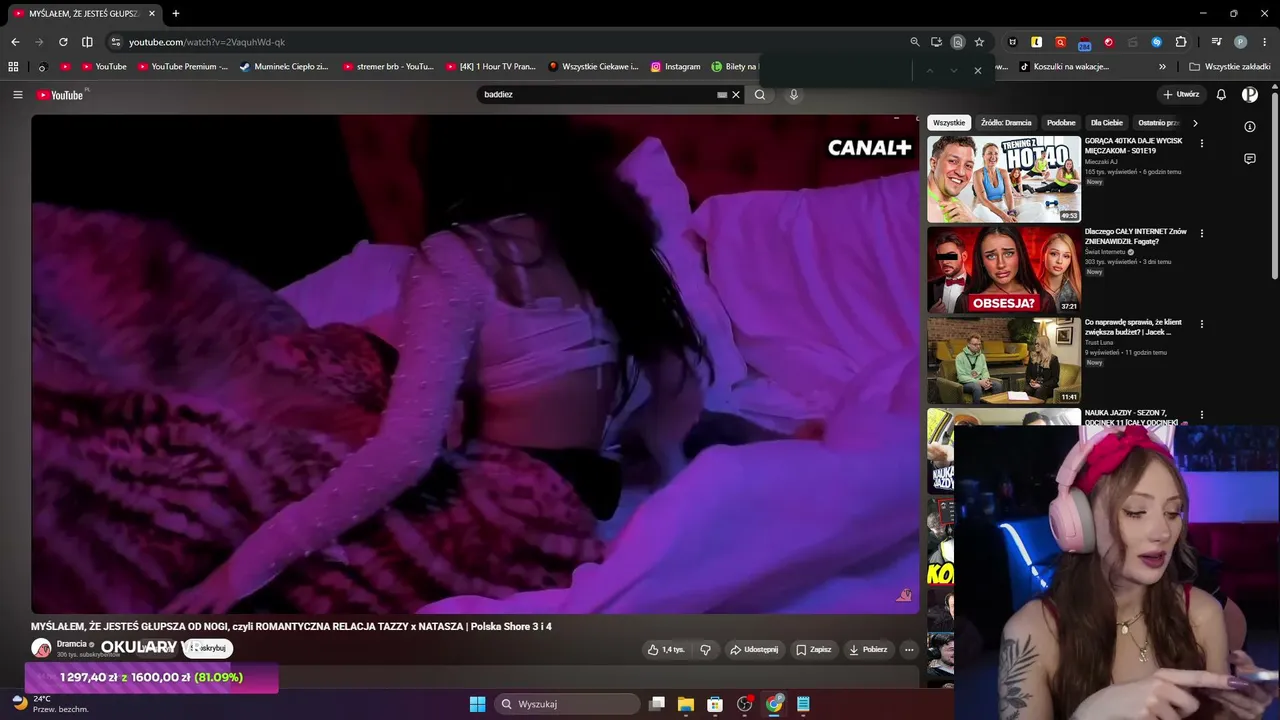1280x720 pixels.
Task: Close the MYŚLAŁEM, ŻE JESTEŚ GŁUPSZA tab
Action: (152, 14)
